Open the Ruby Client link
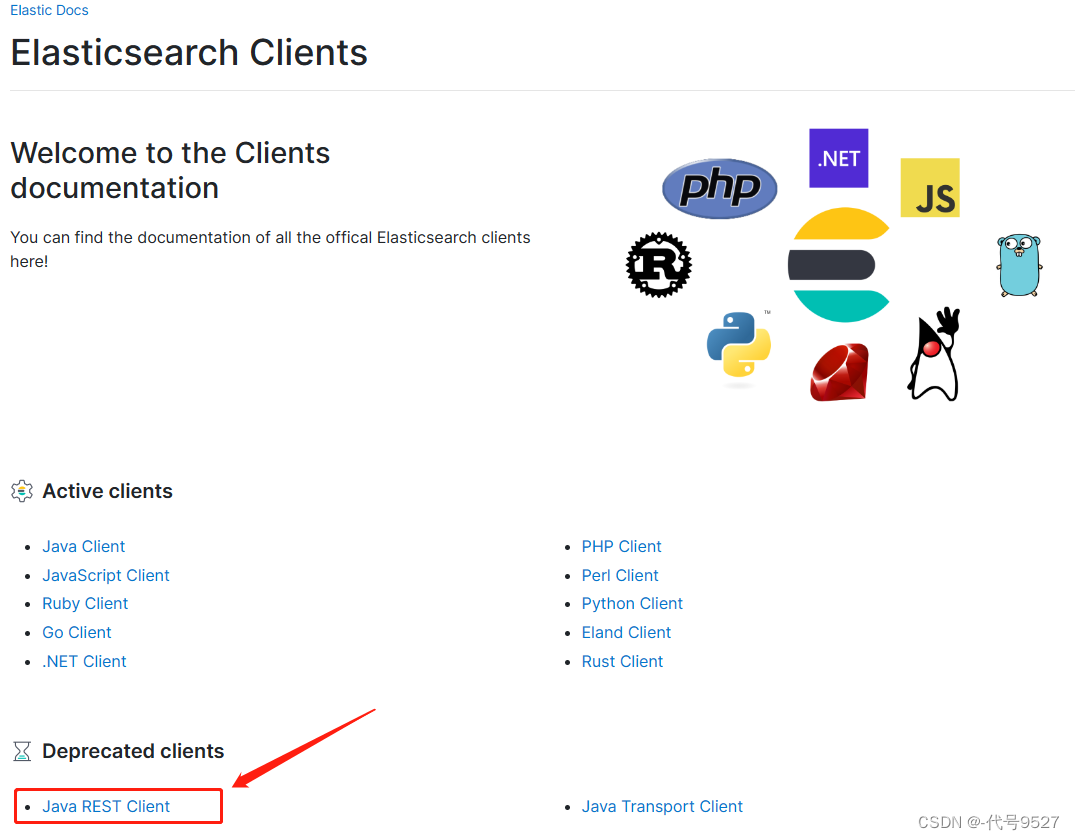 point(85,603)
